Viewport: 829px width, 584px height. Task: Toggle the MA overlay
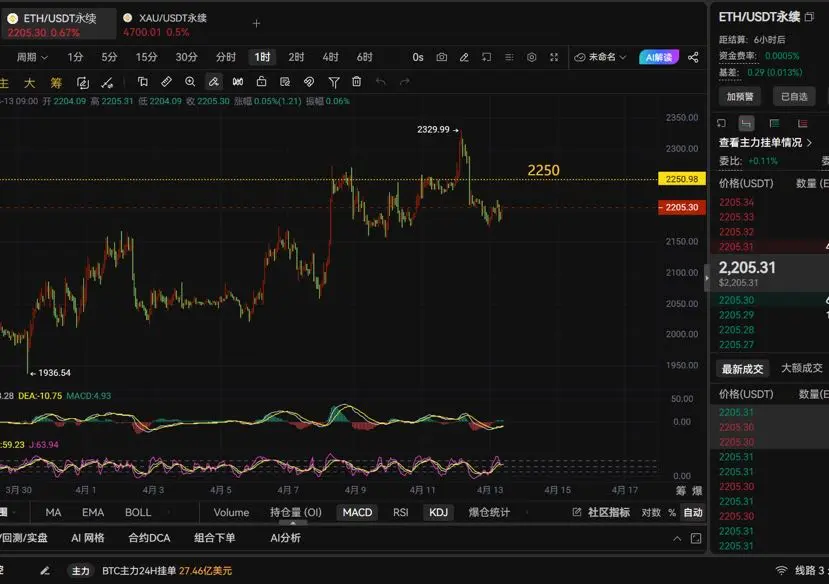coord(53,512)
